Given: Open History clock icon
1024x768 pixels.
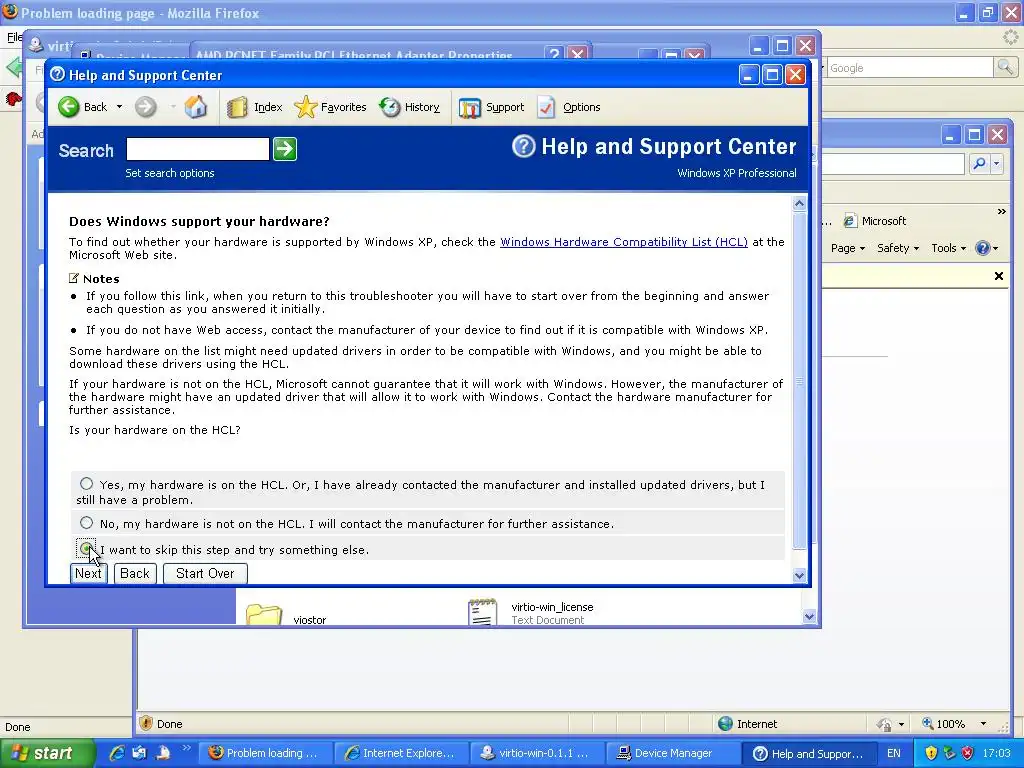Looking at the screenshot, I should [x=390, y=107].
